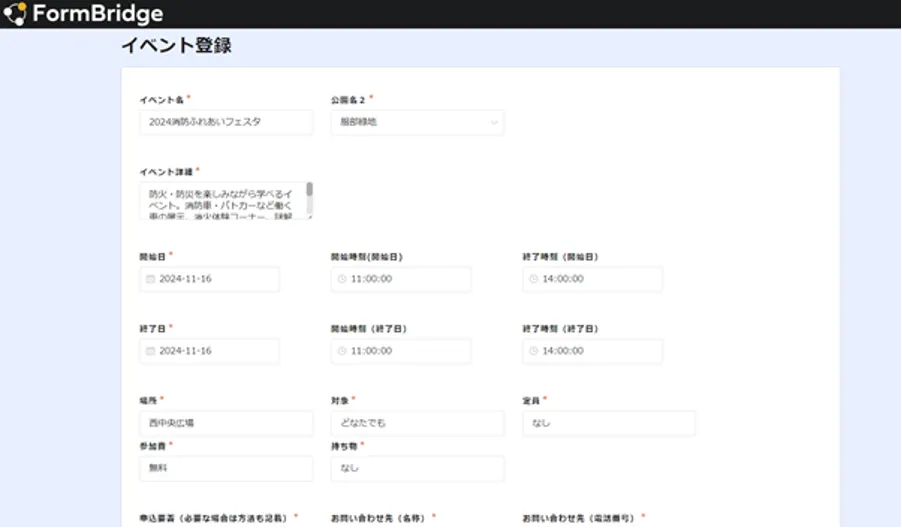Click the 2024-11-16 date in 開始日
Viewport: 902px width, 528px height.
click(x=186, y=279)
